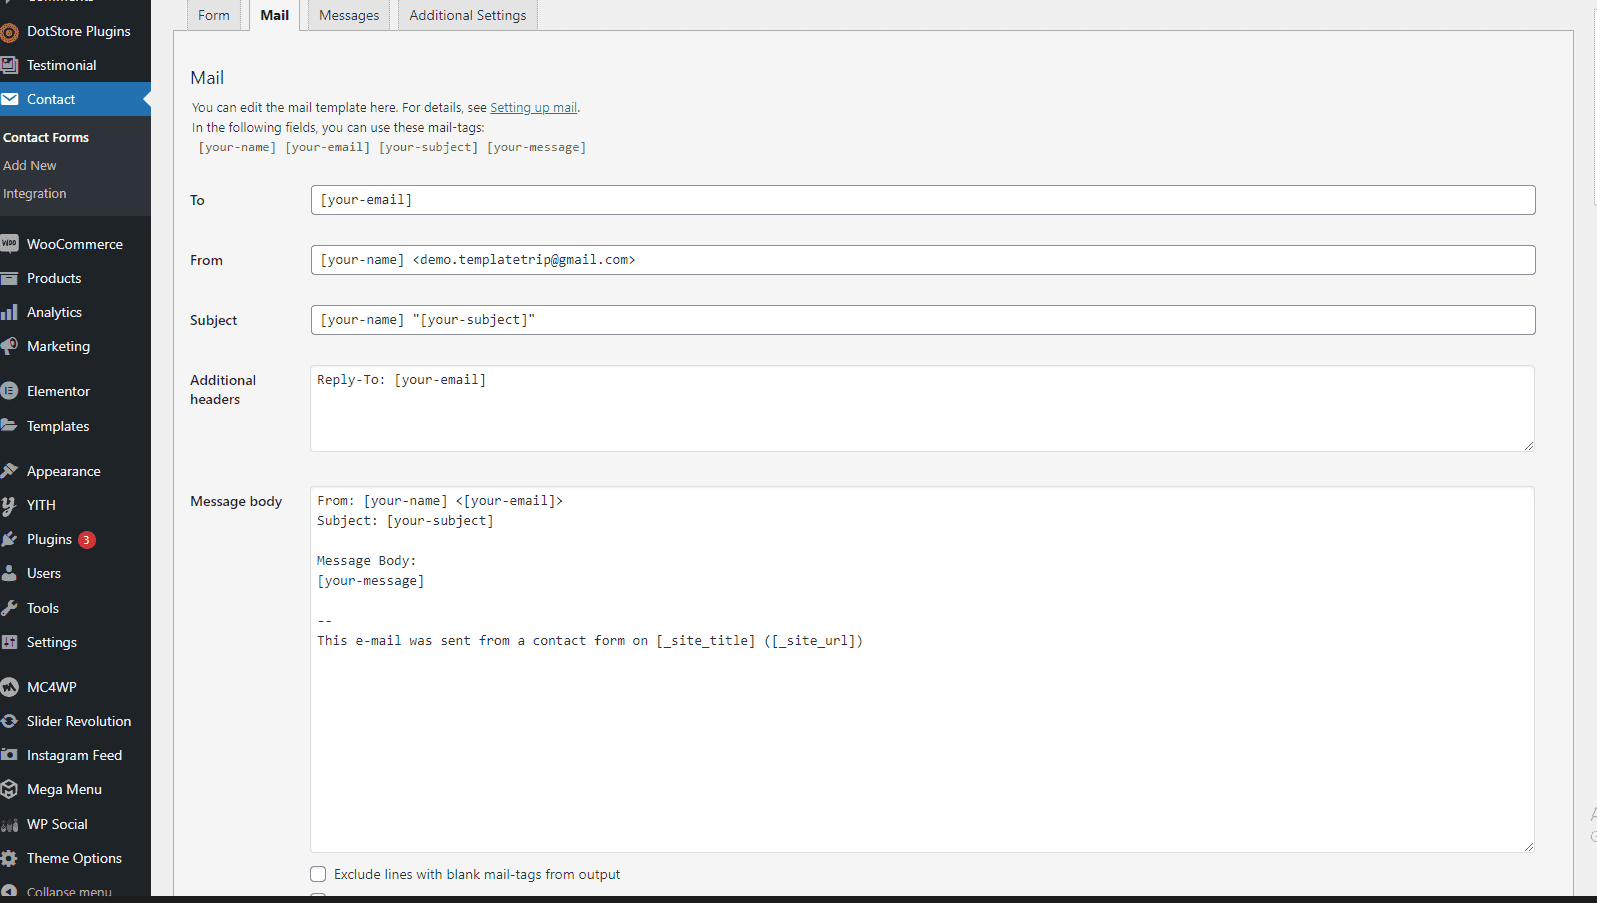Viewport: 1597px width, 903px height.
Task: Click the Settings sliders icon
Action: coord(9,642)
